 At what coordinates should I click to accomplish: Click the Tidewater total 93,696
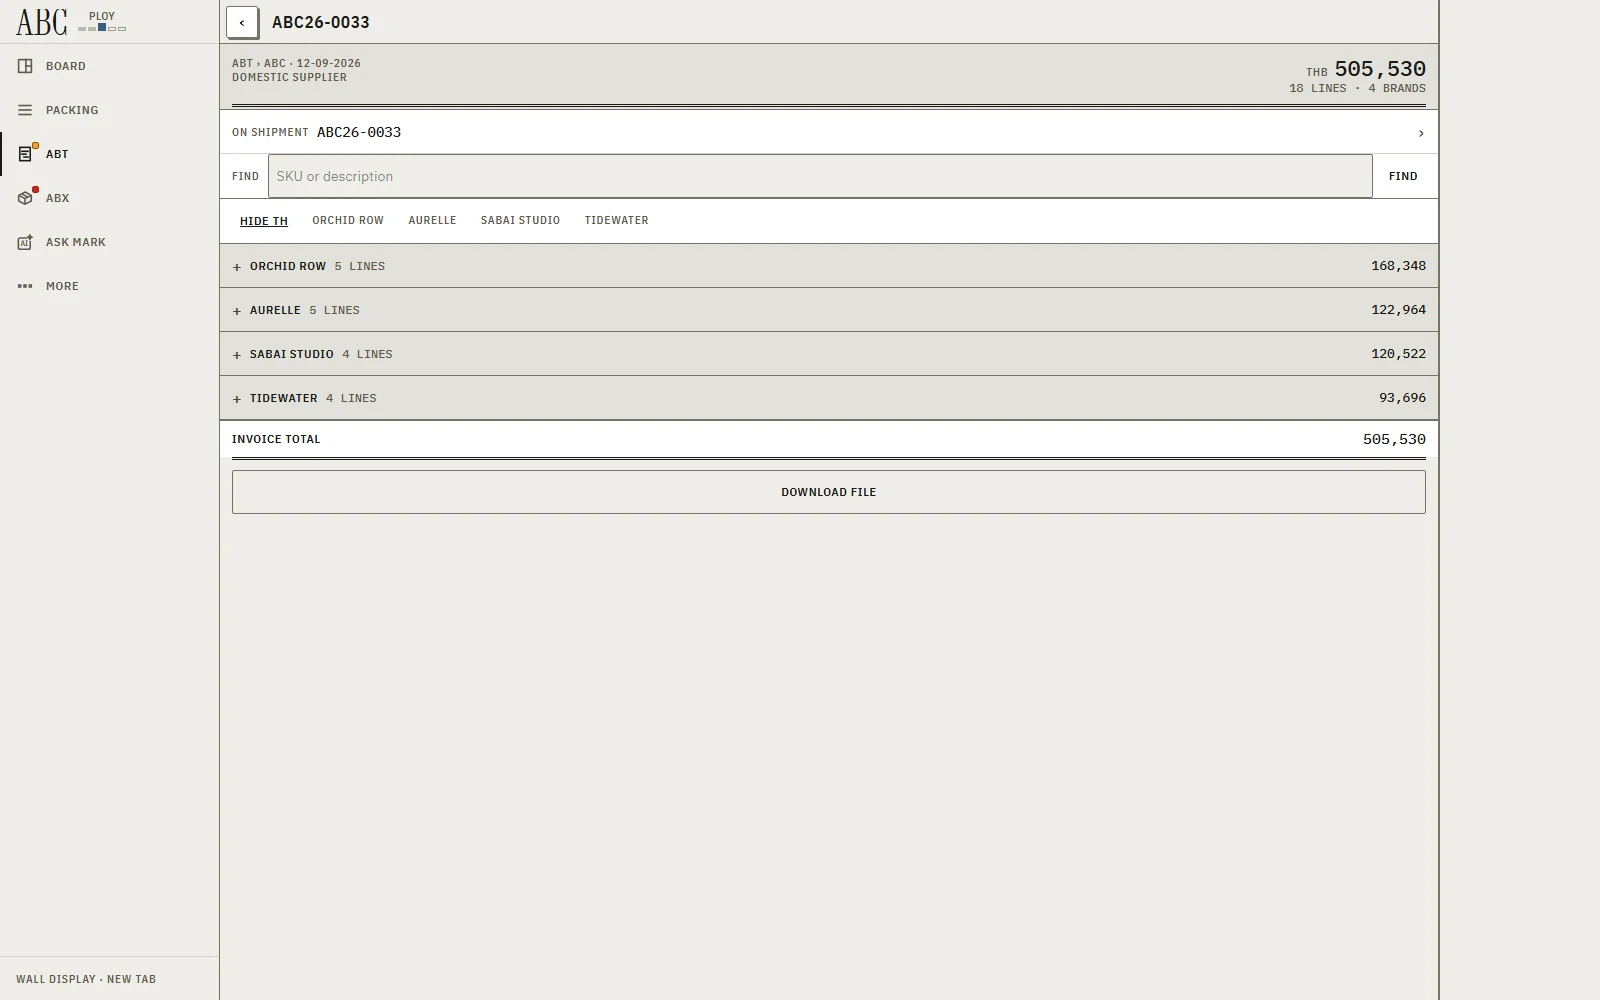1402,398
